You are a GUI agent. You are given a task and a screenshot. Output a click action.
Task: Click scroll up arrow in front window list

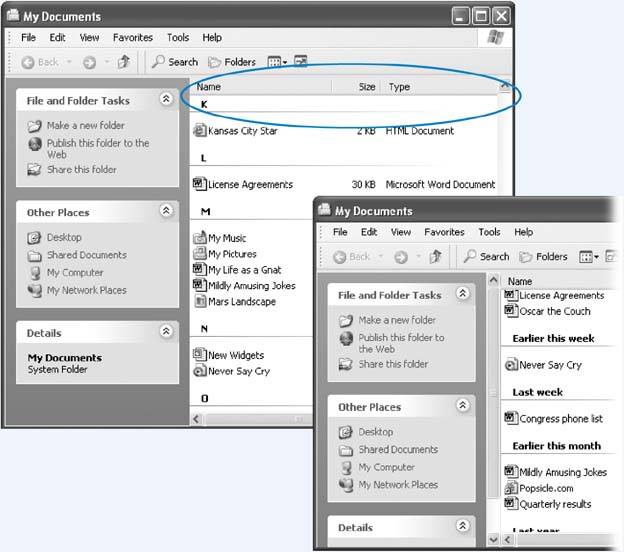[493, 280]
